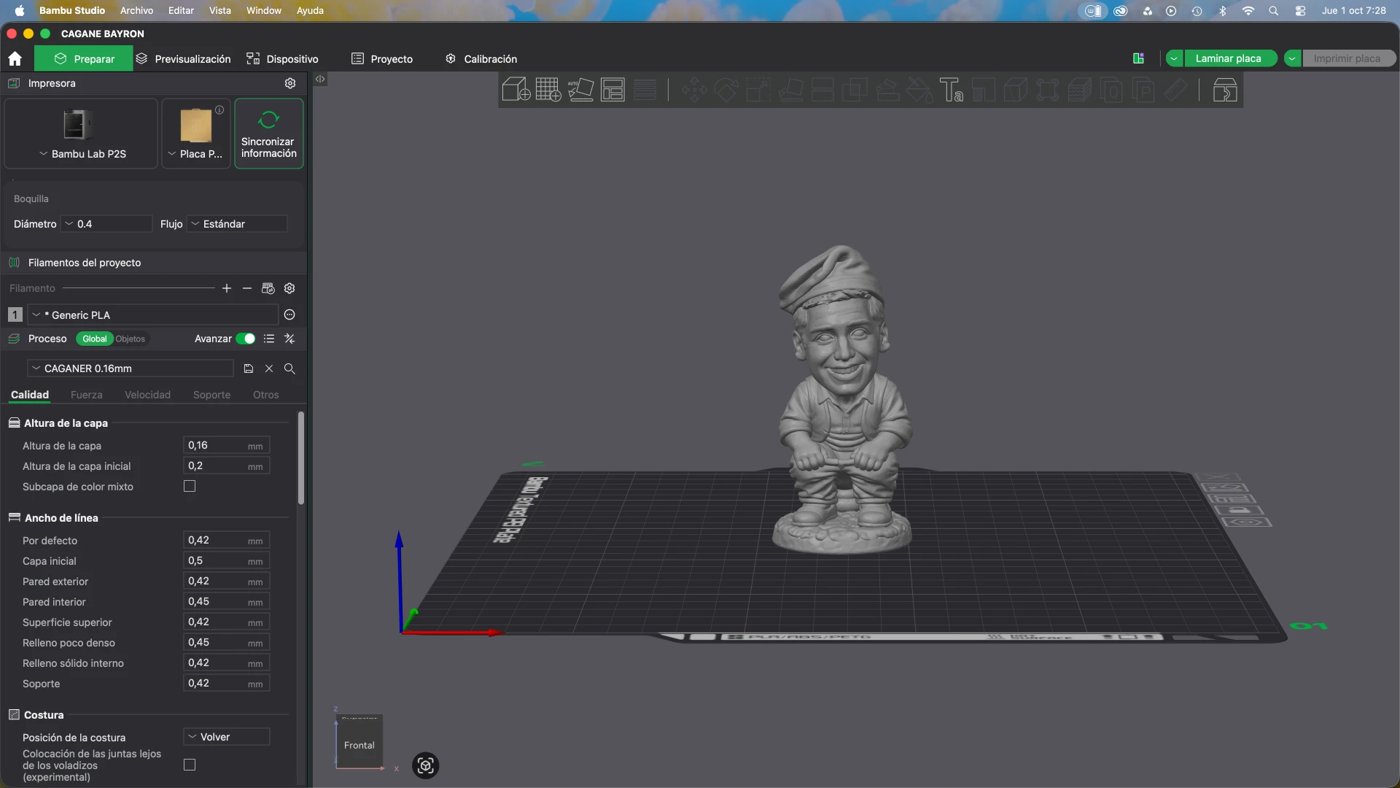Click the Wi-Fi menu bar icon
This screenshot has width=1400, height=788.
(1248, 10)
